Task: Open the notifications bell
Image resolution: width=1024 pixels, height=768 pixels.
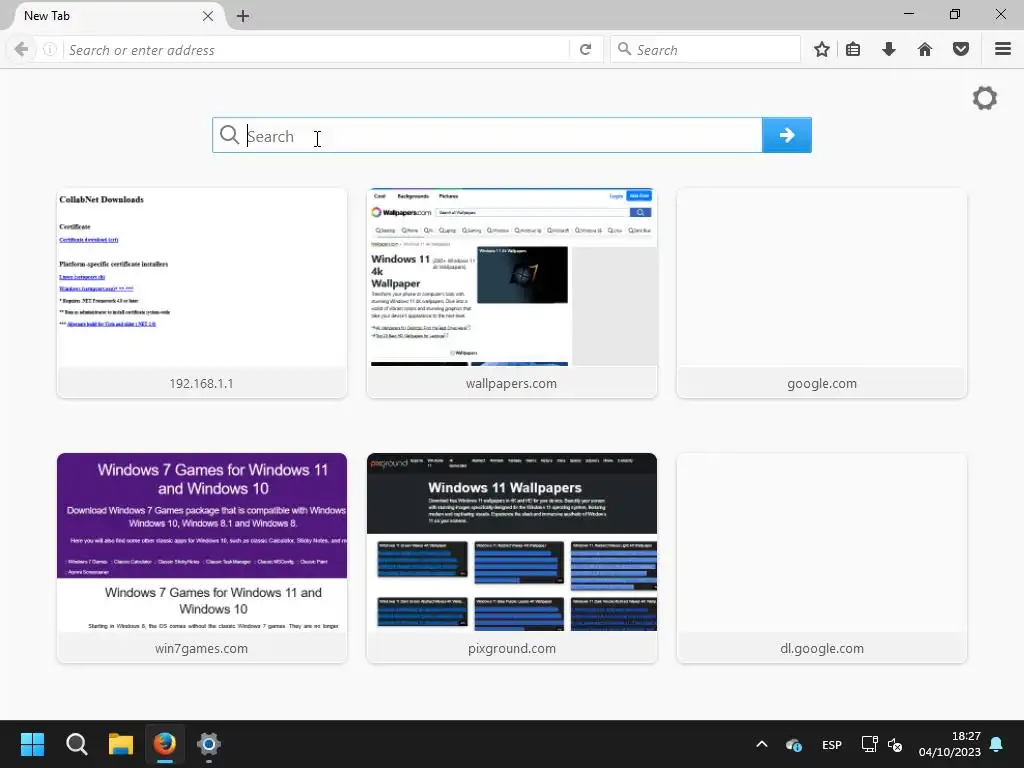Action: [x=997, y=744]
